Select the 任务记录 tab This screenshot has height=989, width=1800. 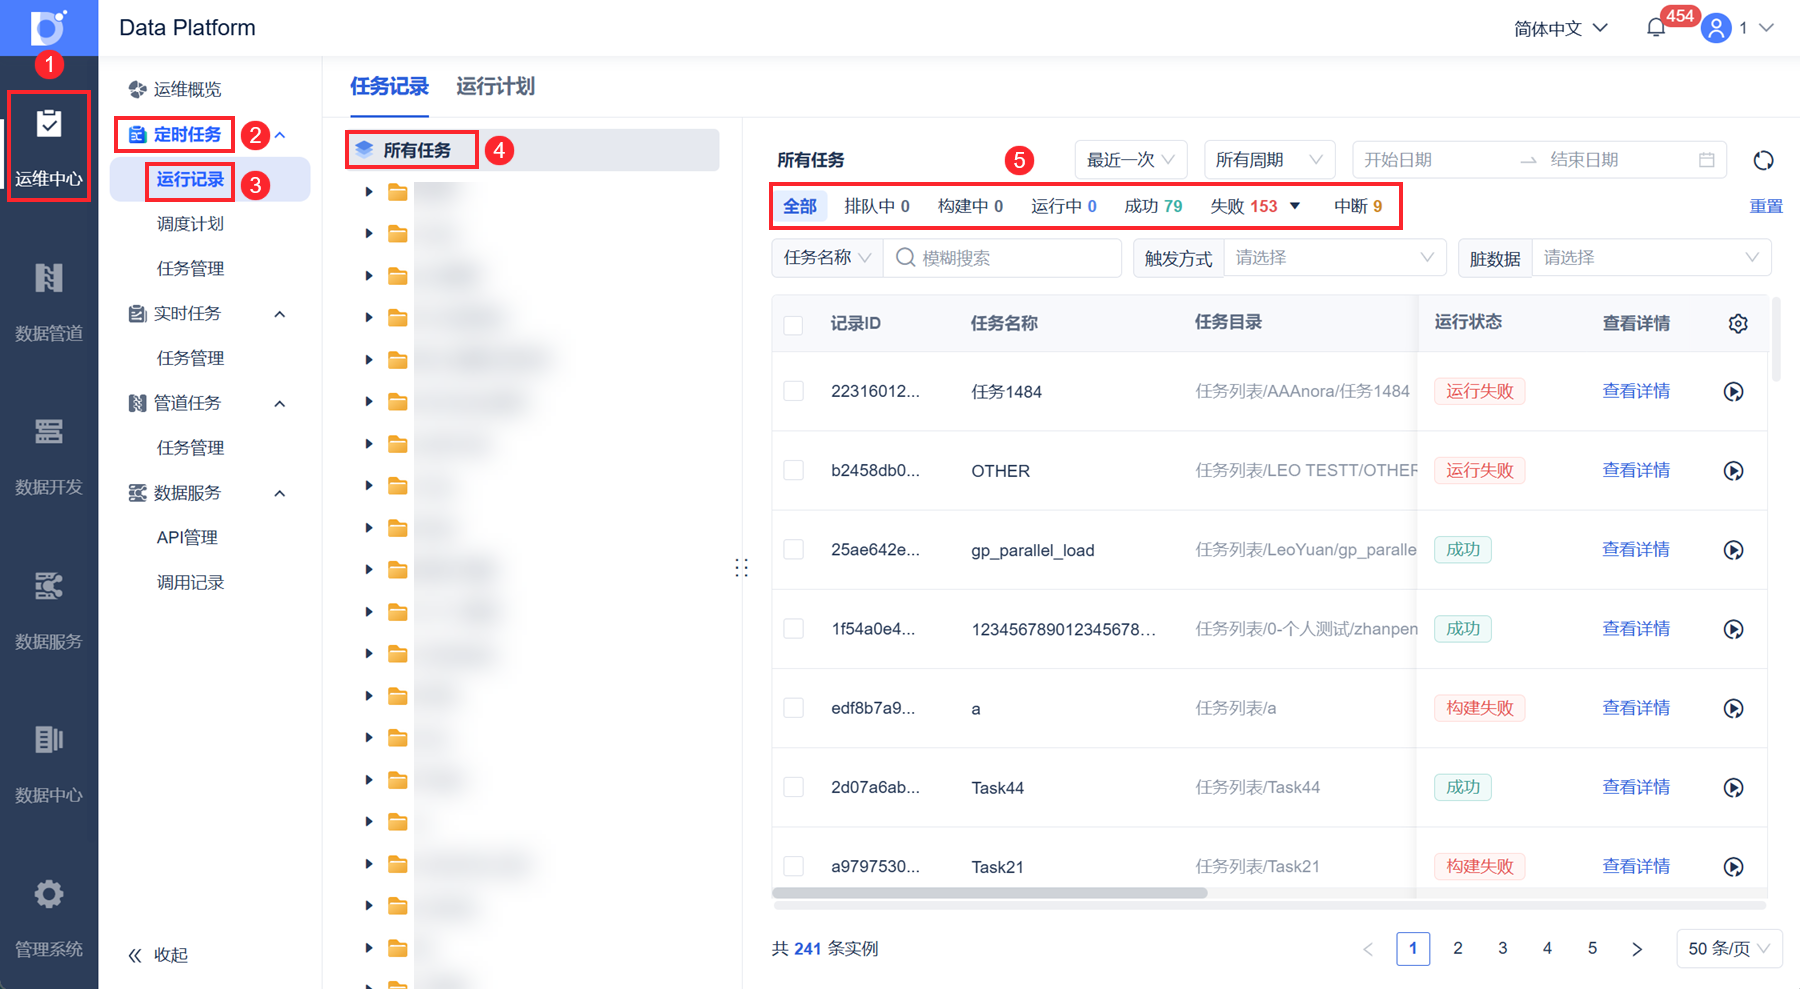389,87
